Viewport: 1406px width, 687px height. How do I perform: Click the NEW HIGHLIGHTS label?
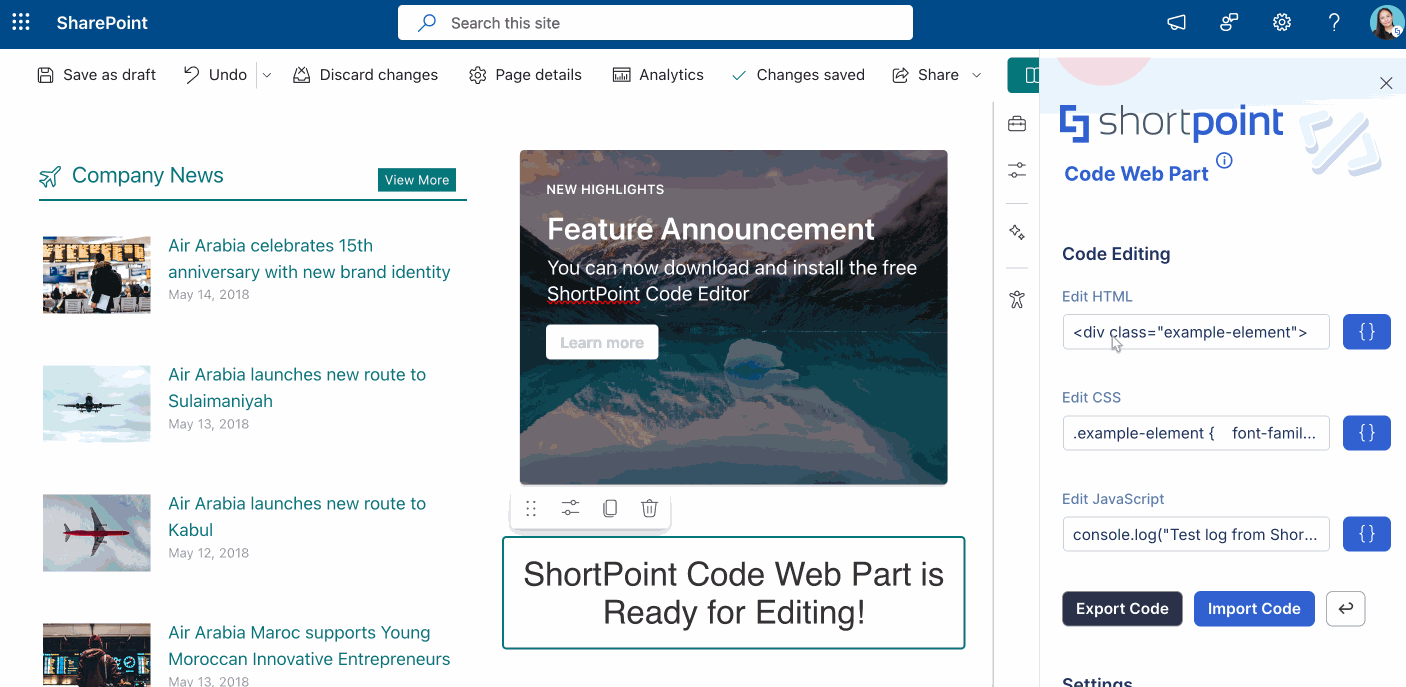pos(605,189)
